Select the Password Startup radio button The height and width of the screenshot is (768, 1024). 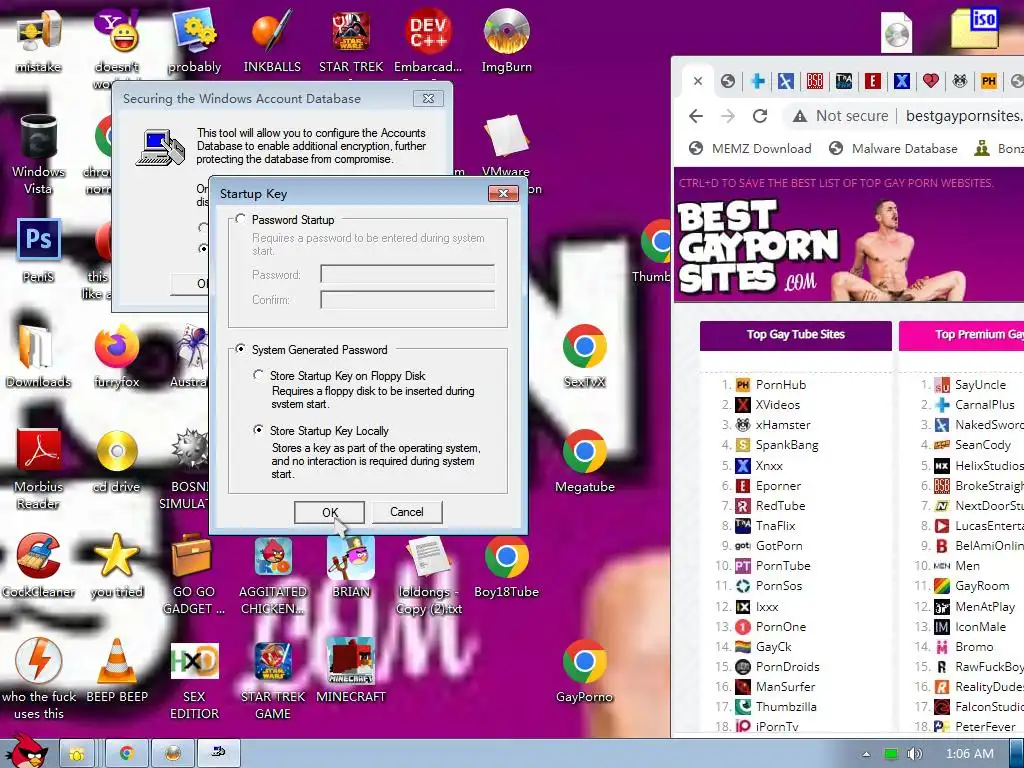click(x=240, y=219)
